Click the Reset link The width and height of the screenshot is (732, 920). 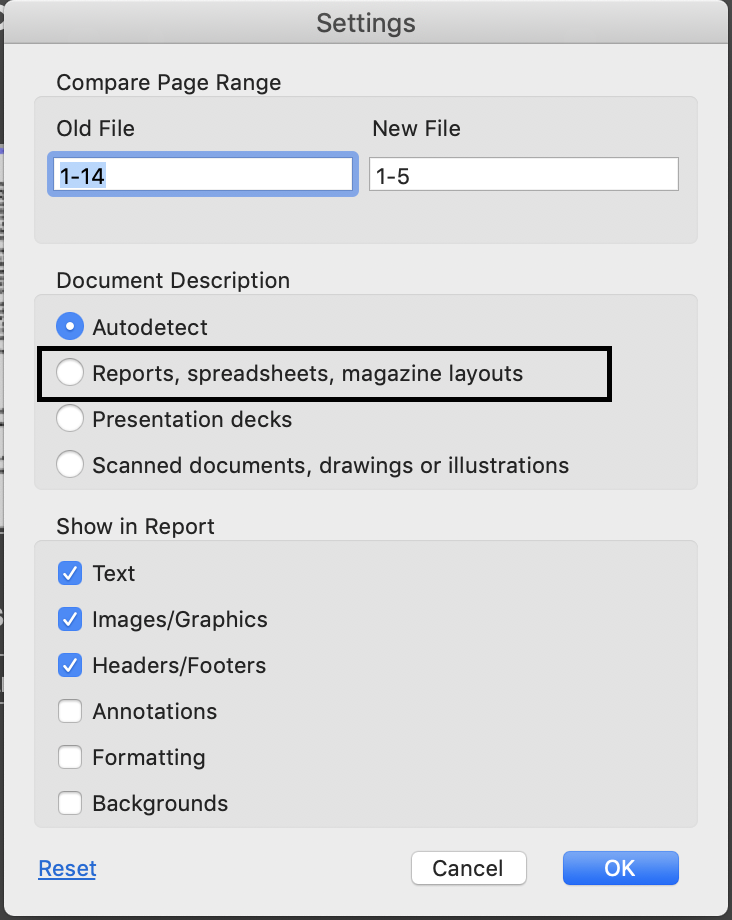(66, 868)
